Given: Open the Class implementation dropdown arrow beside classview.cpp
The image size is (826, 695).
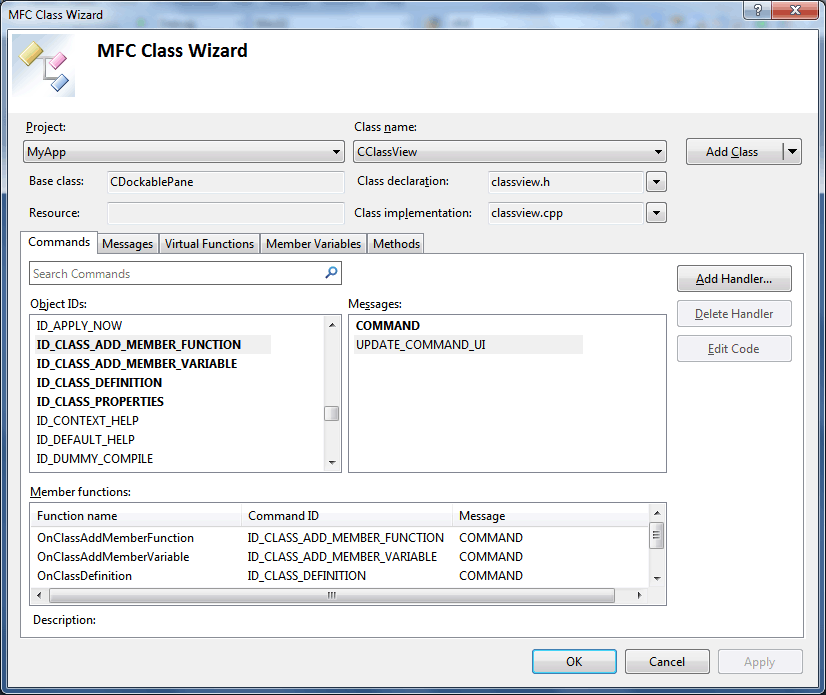Looking at the screenshot, I should click(x=656, y=213).
